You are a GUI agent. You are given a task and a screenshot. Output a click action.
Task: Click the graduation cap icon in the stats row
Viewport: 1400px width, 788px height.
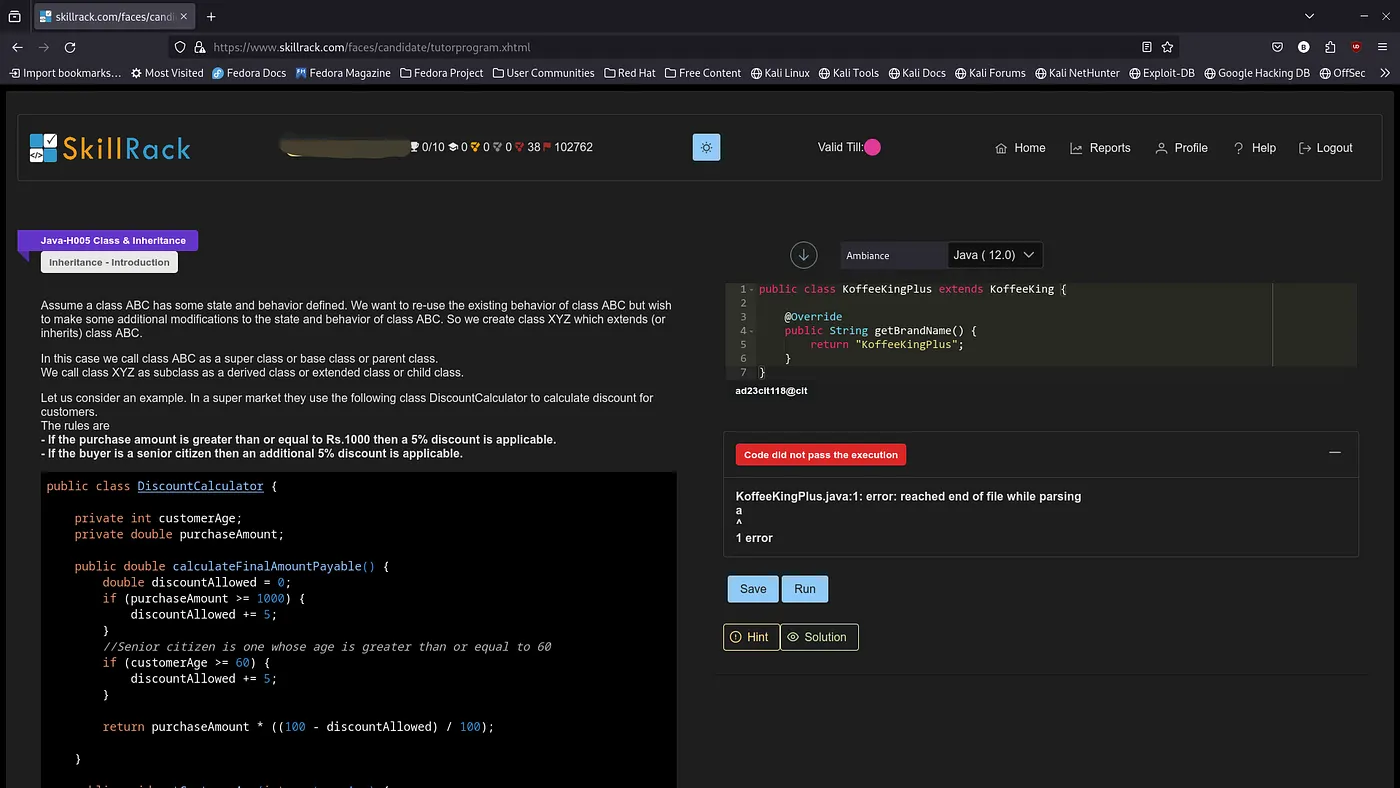pyautogui.click(x=452, y=147)
